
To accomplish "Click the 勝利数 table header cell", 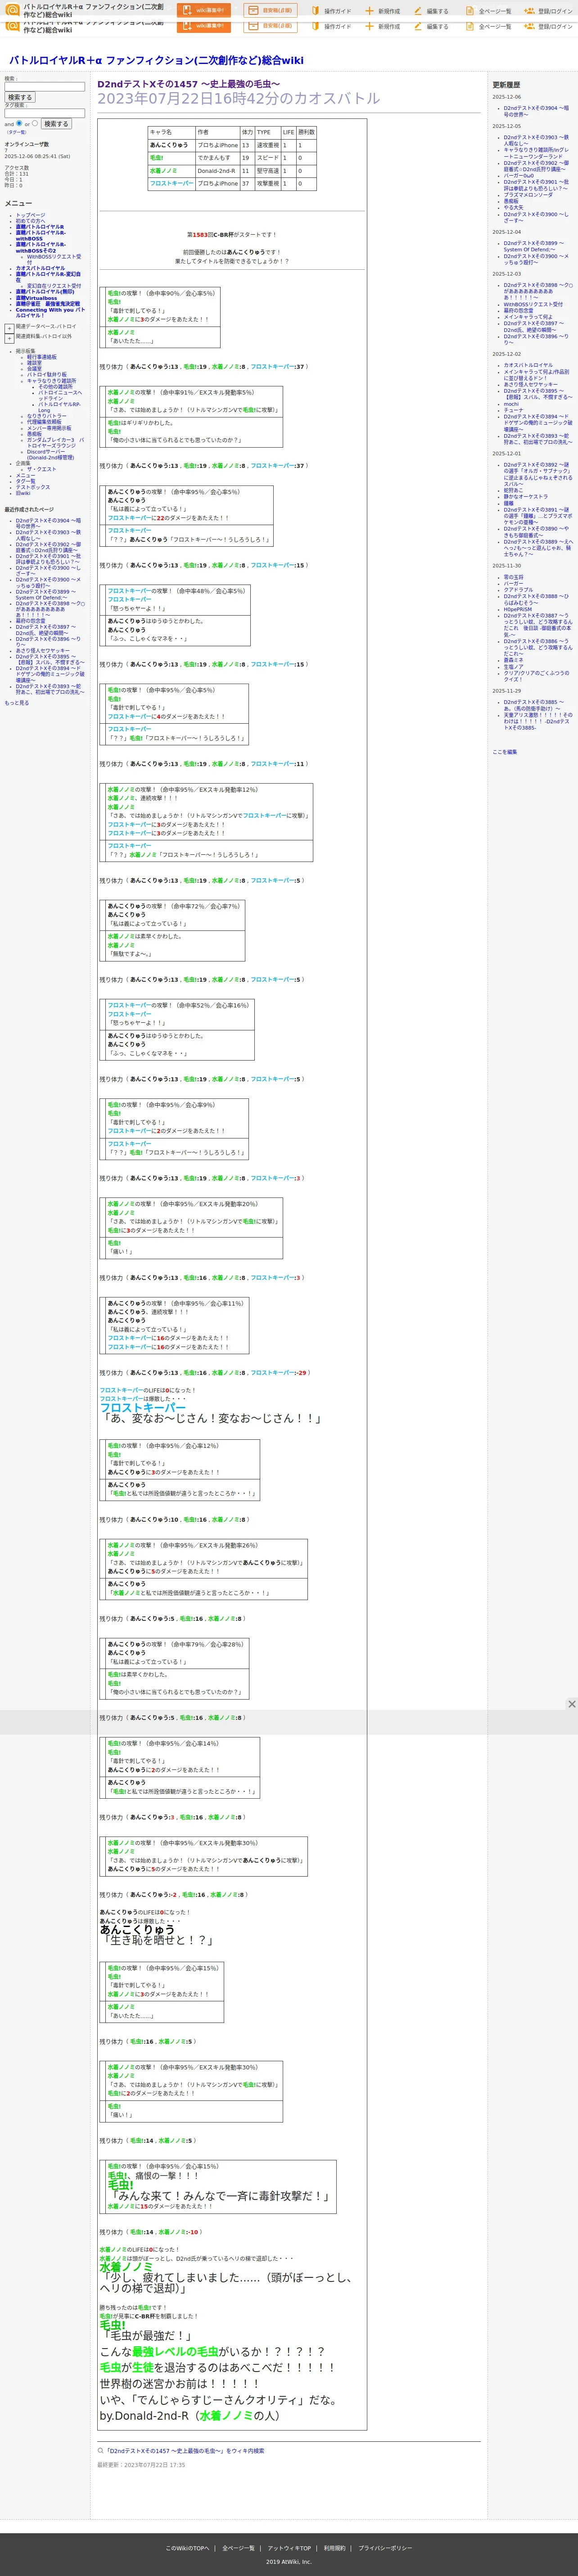I will (x=307, y=132).
